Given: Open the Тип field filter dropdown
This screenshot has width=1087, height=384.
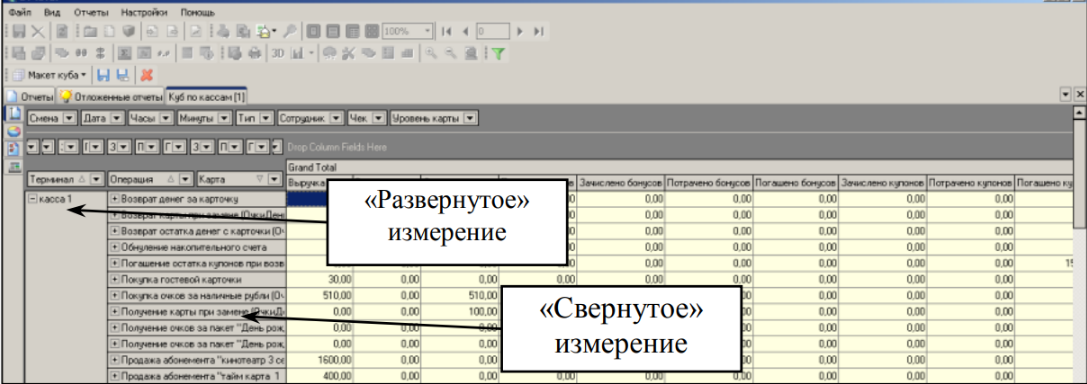Looking at the screenshot, I should click(x=266, y=118).
